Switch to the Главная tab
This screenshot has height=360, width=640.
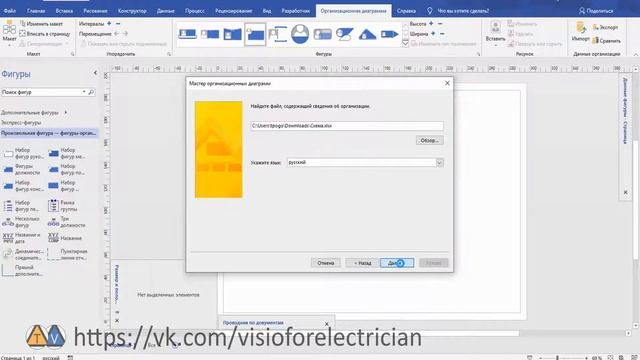click(36, 11)
